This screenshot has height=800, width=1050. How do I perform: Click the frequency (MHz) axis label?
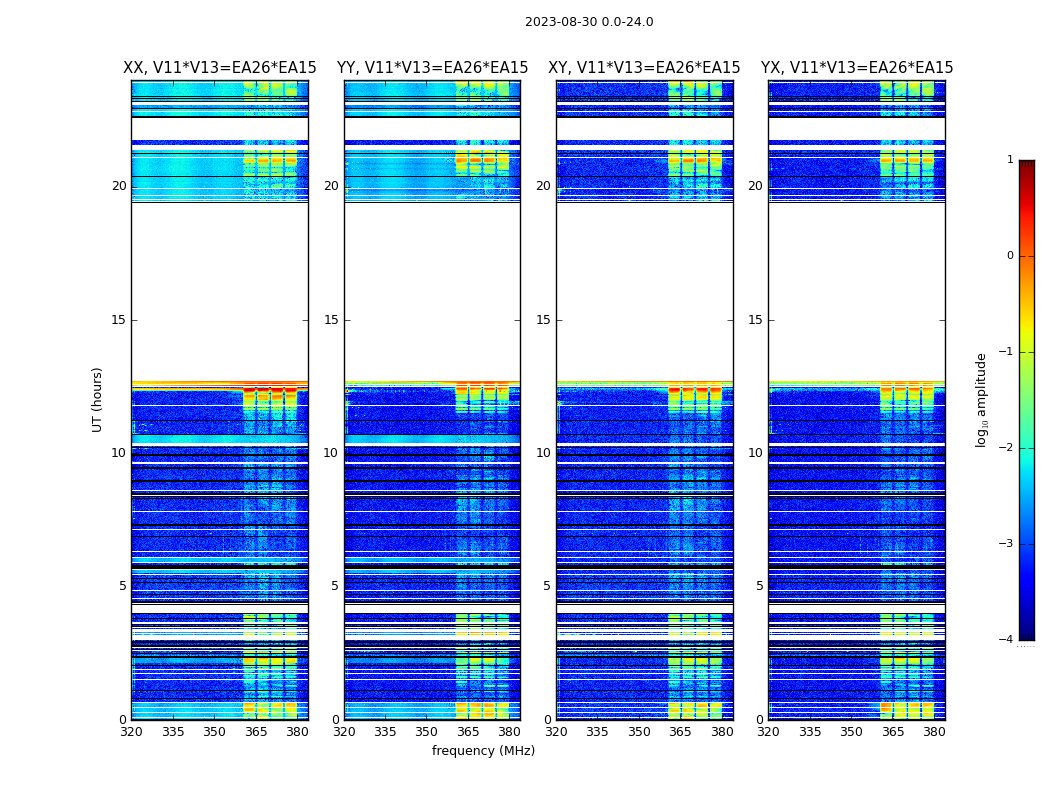[x=483, y=750]
